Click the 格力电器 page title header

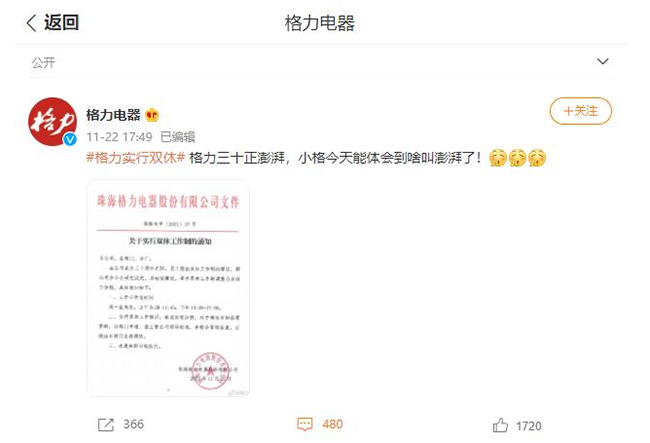pos(320,23)
